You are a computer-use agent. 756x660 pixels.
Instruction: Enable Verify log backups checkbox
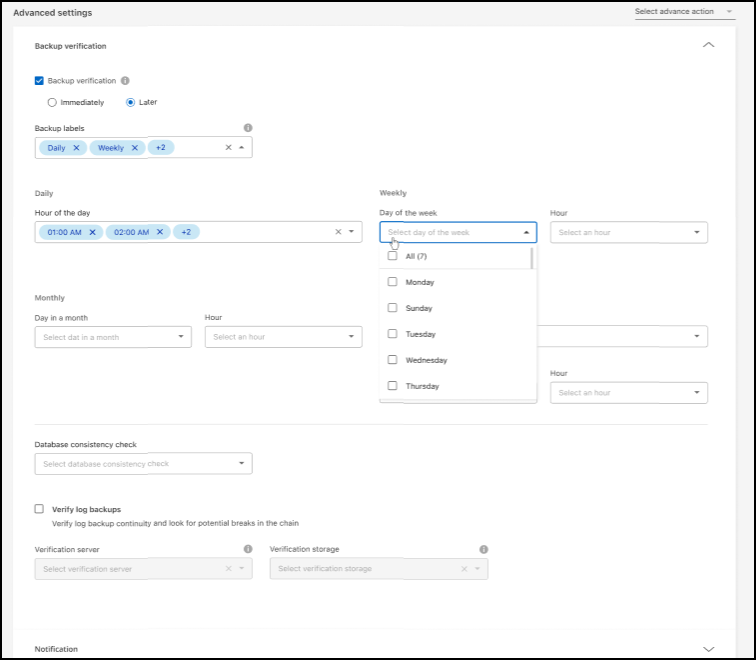coord(39,509)
